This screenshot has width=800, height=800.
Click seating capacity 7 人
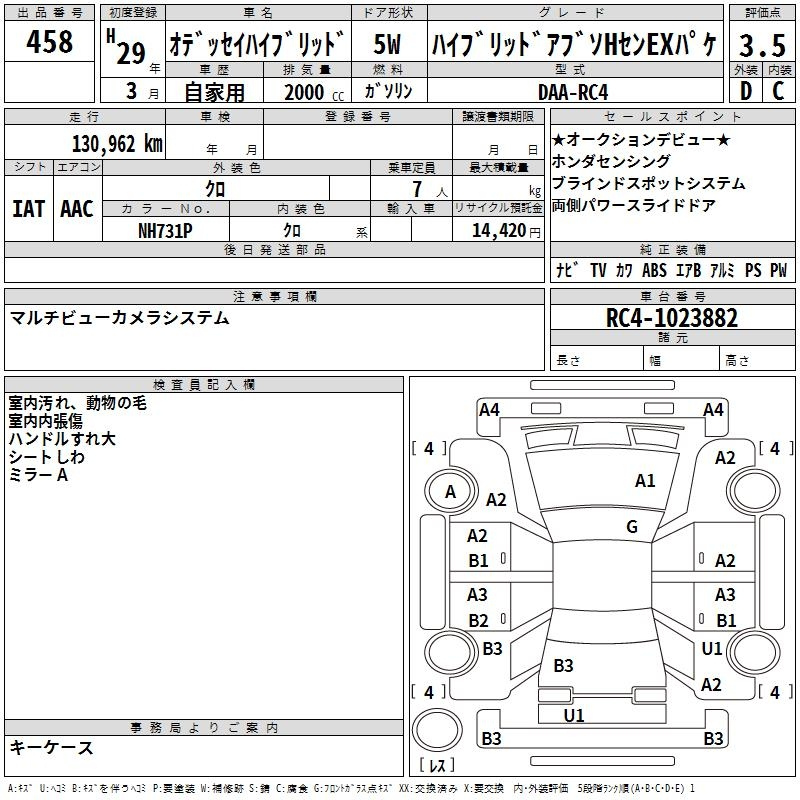(x=430, y=189)
